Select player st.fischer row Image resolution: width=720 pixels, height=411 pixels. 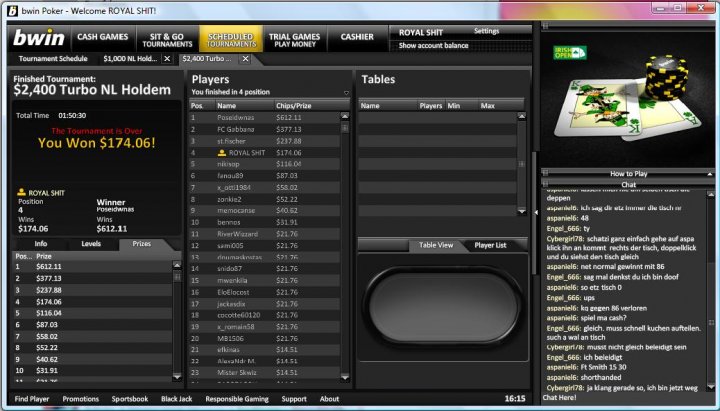point(264,141)
